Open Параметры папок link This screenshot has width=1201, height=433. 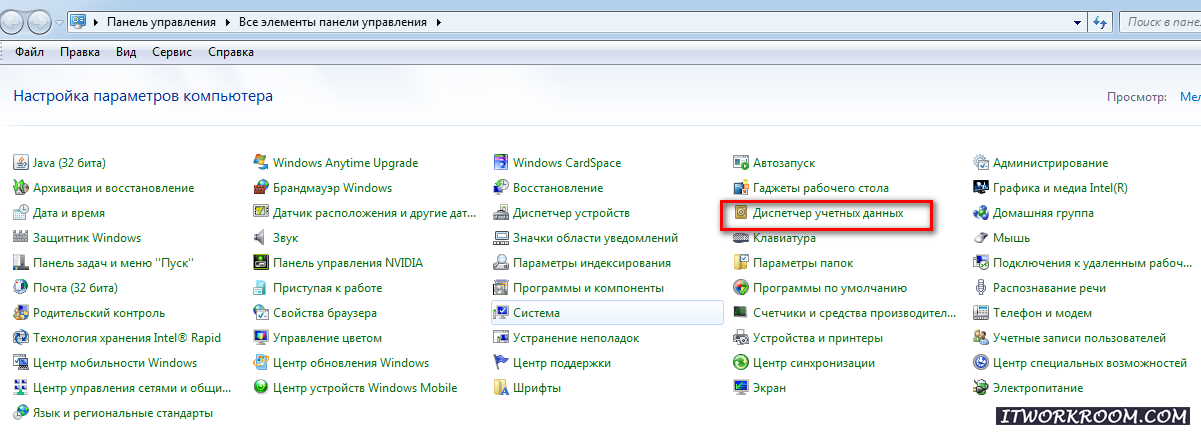click(803, 263)
